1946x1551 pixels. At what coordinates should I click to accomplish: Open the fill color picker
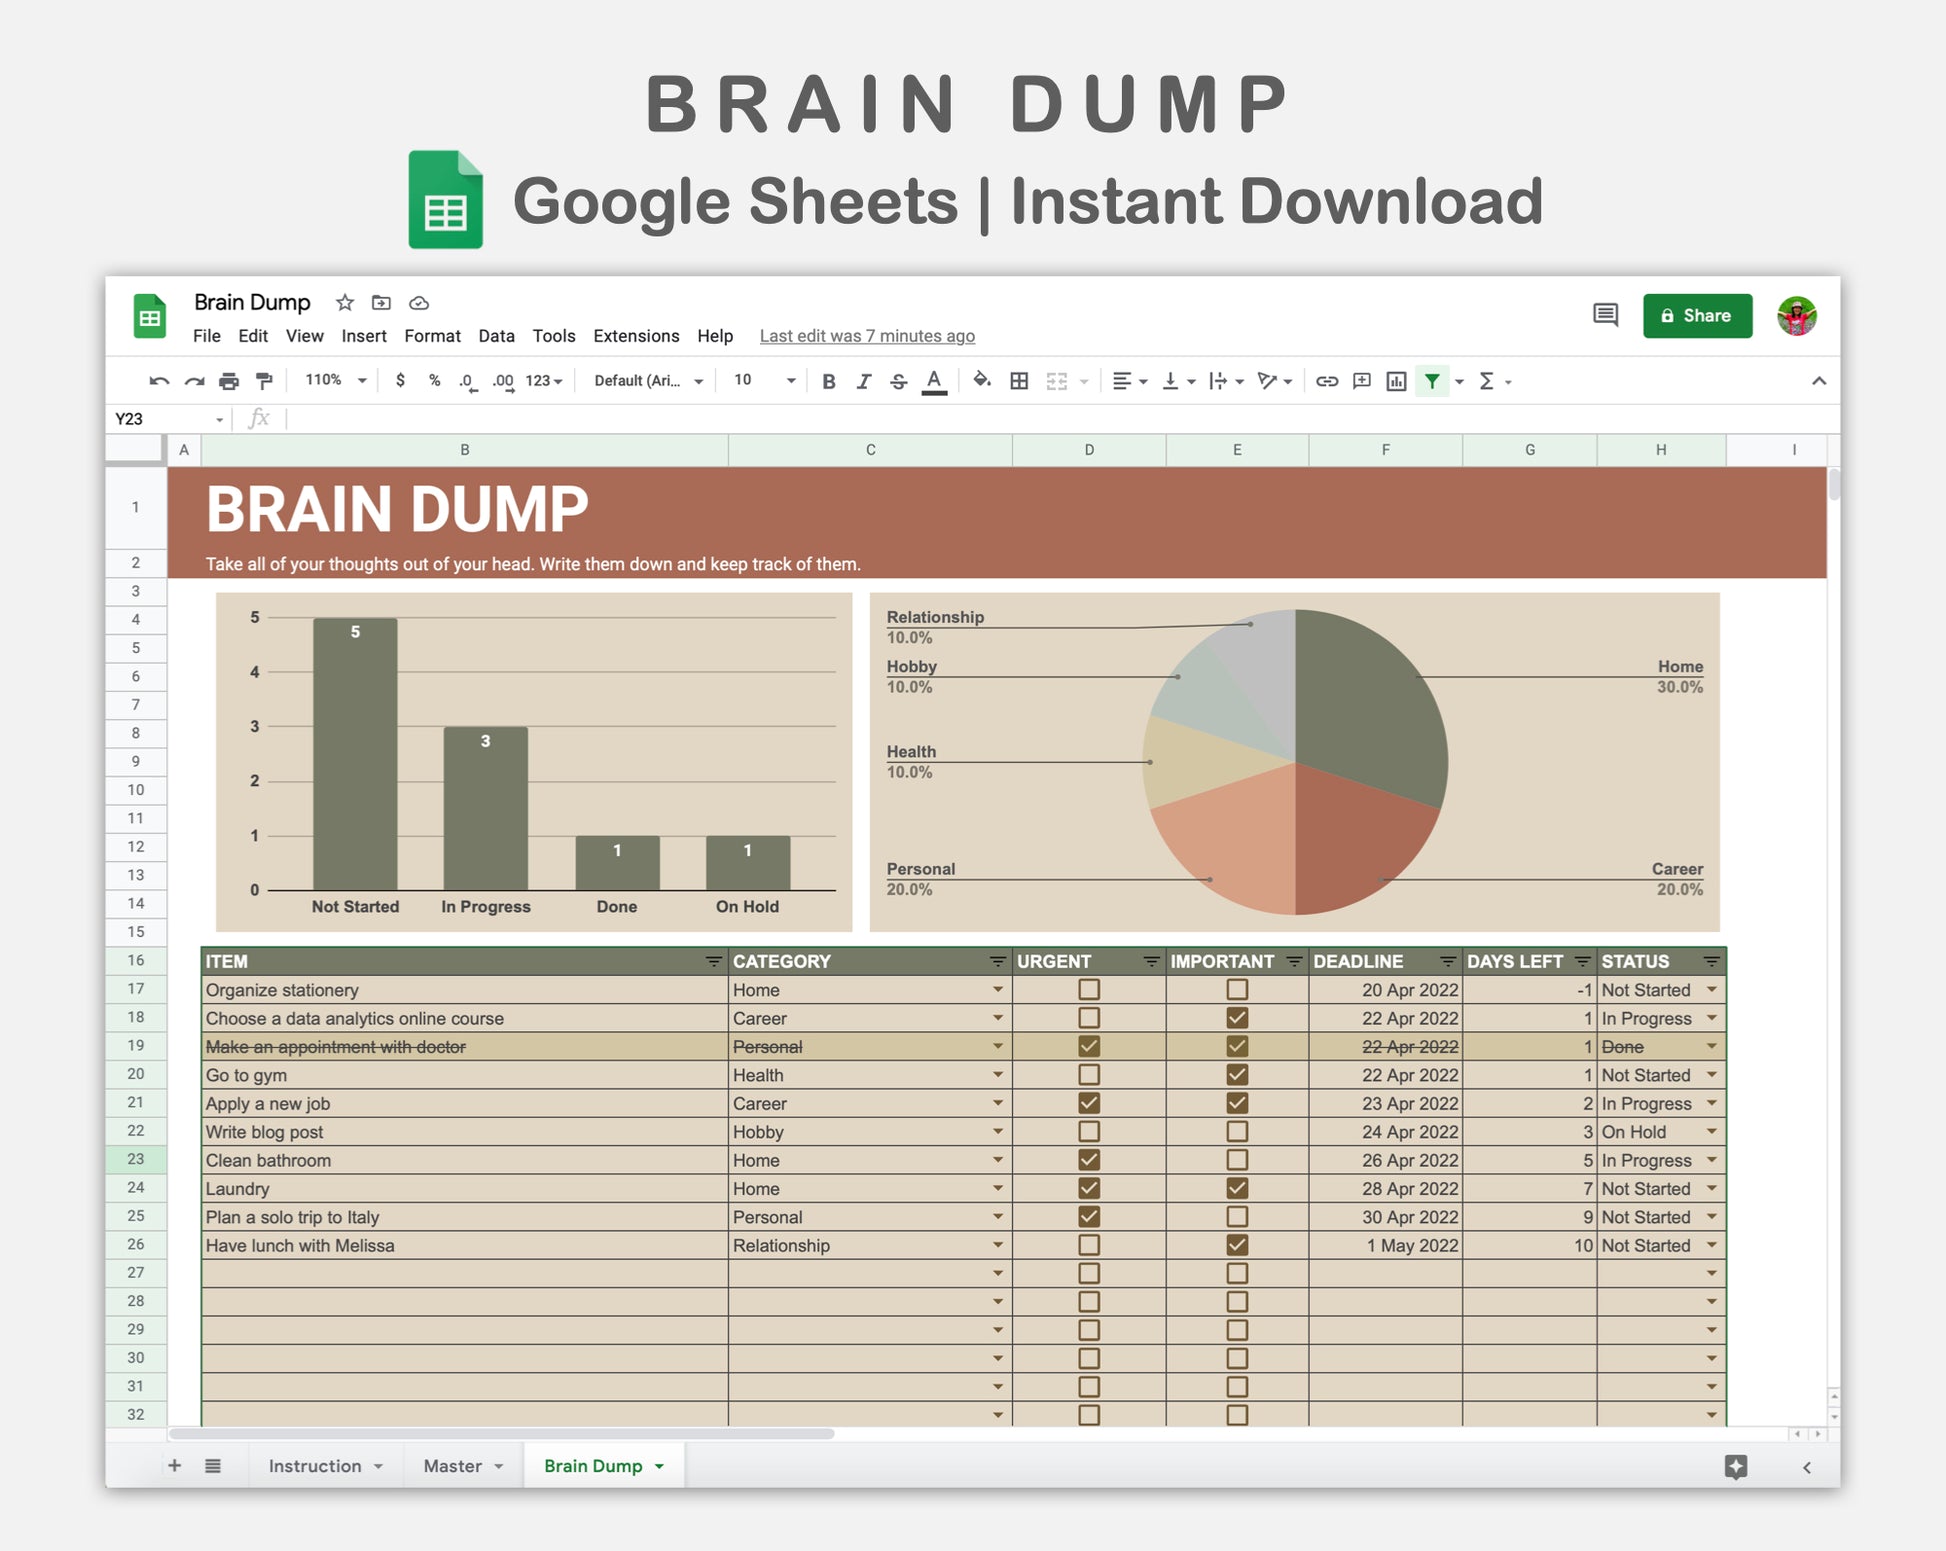(x=981, y=380)
